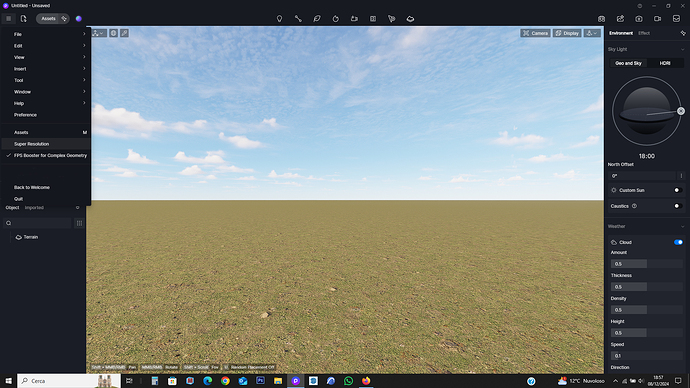Screen dimensions: 690x388
Task: Click the leaf vegetation icon in toolbar
Action: (317, 18)
